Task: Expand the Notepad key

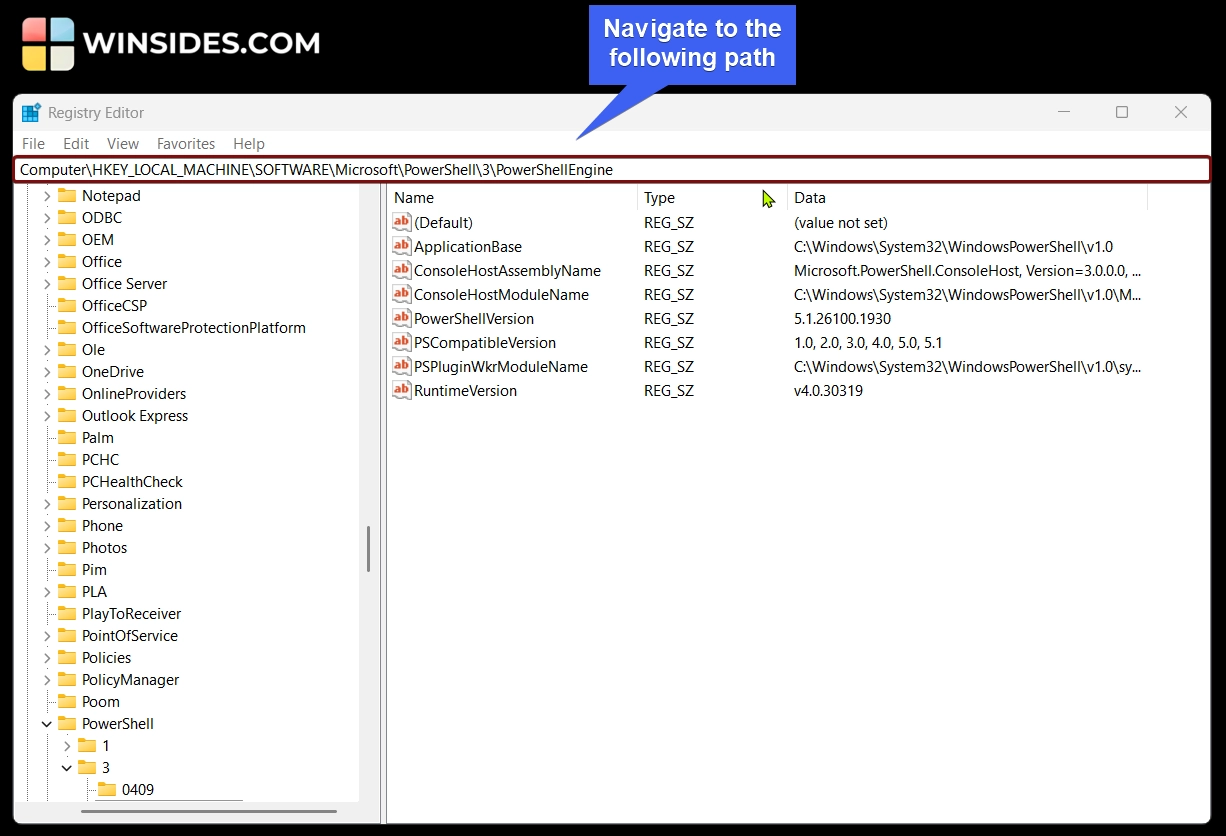Action: pyautogui.click(x=47, y=196)
